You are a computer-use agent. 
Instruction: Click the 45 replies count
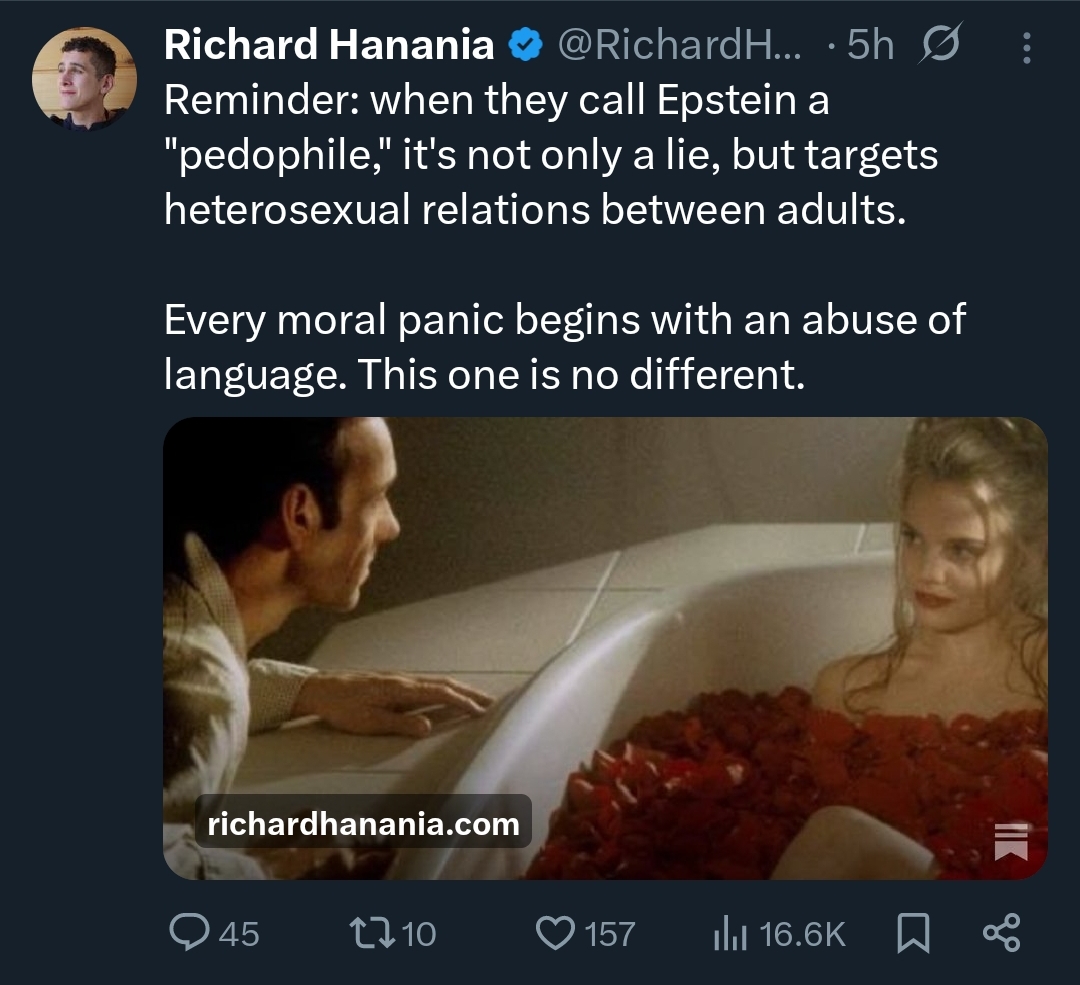point(239,935)
